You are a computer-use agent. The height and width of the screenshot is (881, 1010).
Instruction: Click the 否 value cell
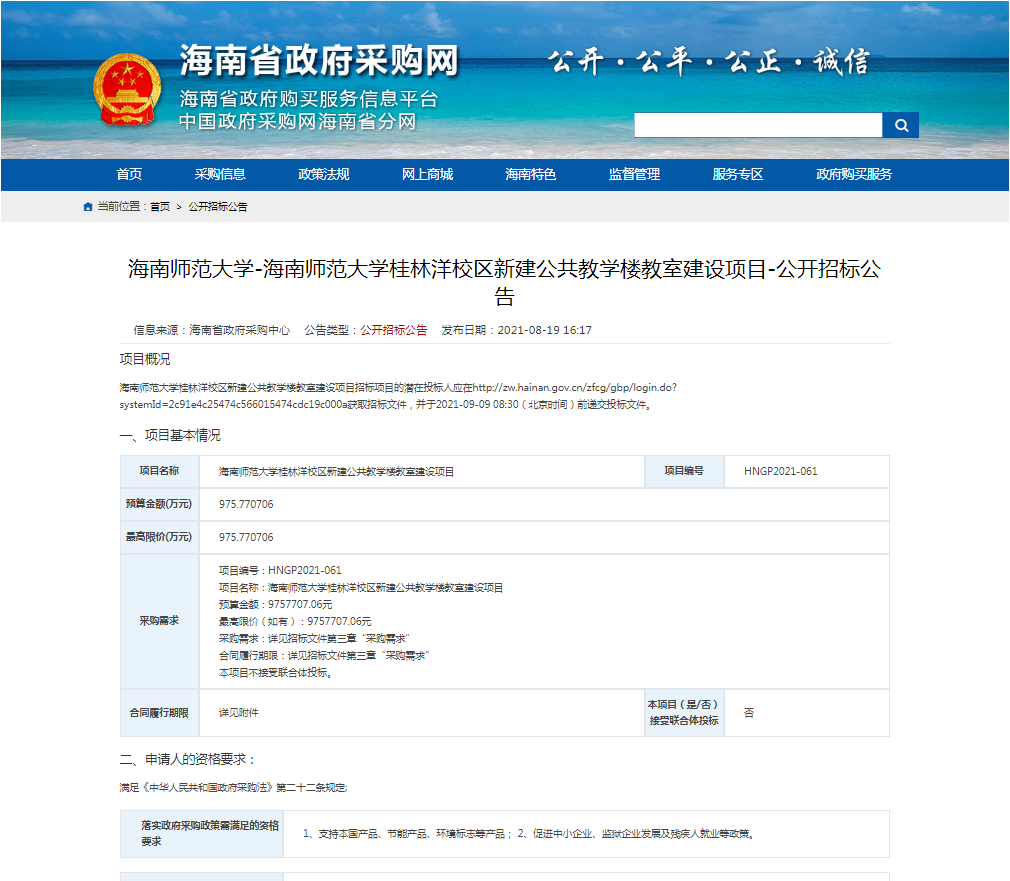(x=806, y=713)
